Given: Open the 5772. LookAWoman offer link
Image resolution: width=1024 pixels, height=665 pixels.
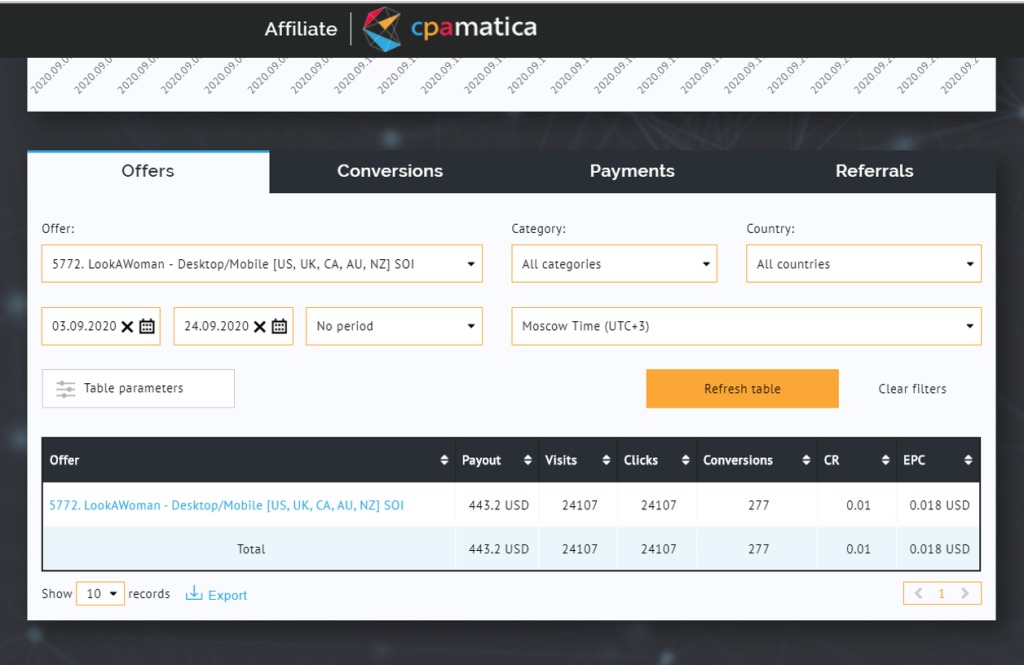Looking at the screenshot, I should (227, 505).
